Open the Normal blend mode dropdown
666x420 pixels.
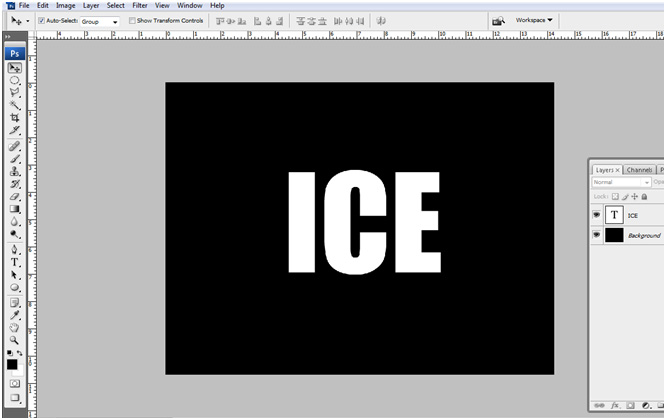click(621, 182)
